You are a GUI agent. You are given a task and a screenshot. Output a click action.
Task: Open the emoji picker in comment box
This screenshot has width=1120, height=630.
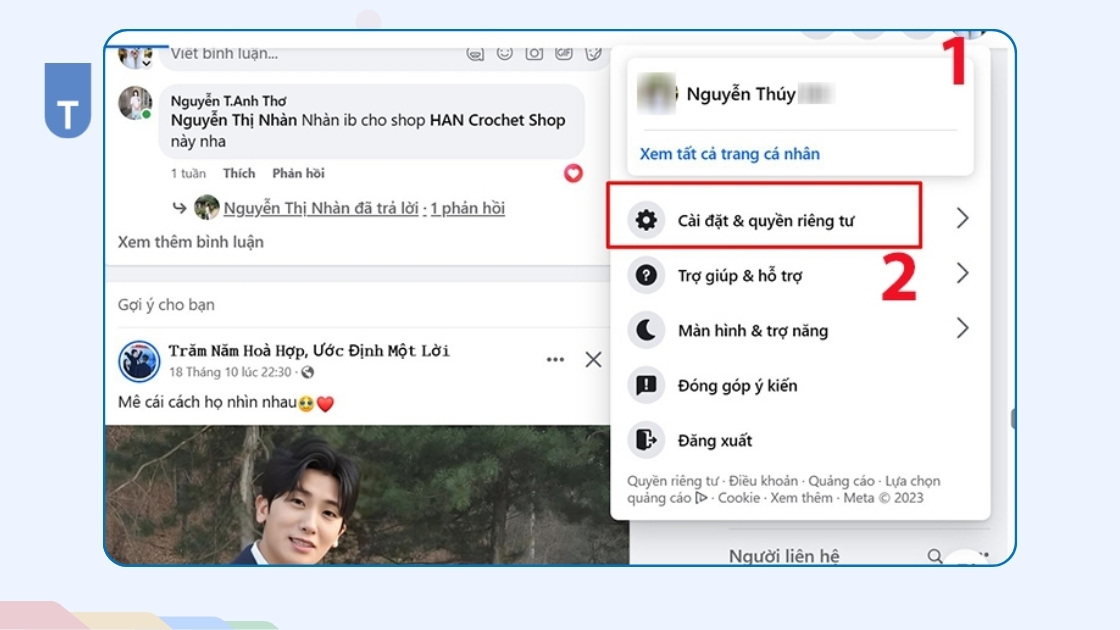[505, 53]
